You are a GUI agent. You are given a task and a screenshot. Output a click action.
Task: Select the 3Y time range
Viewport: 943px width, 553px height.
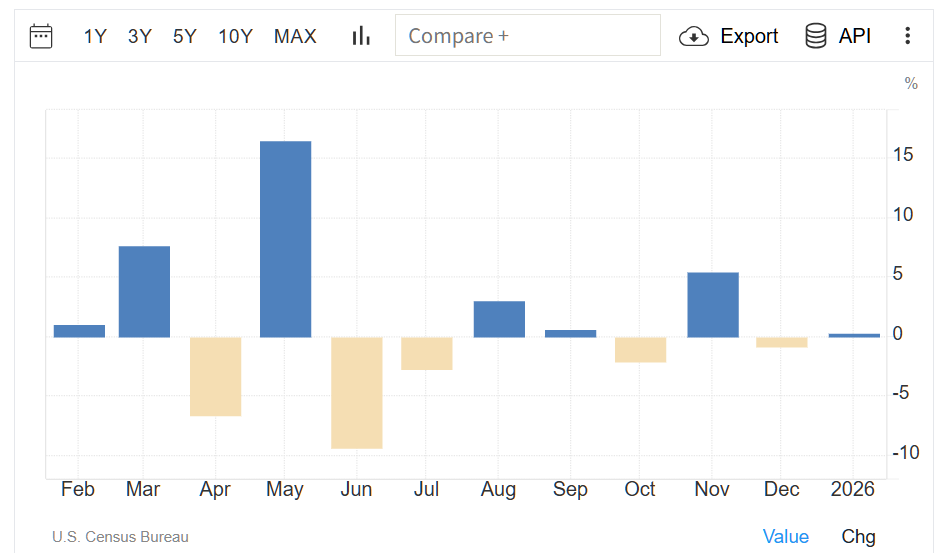coord(140,37)
